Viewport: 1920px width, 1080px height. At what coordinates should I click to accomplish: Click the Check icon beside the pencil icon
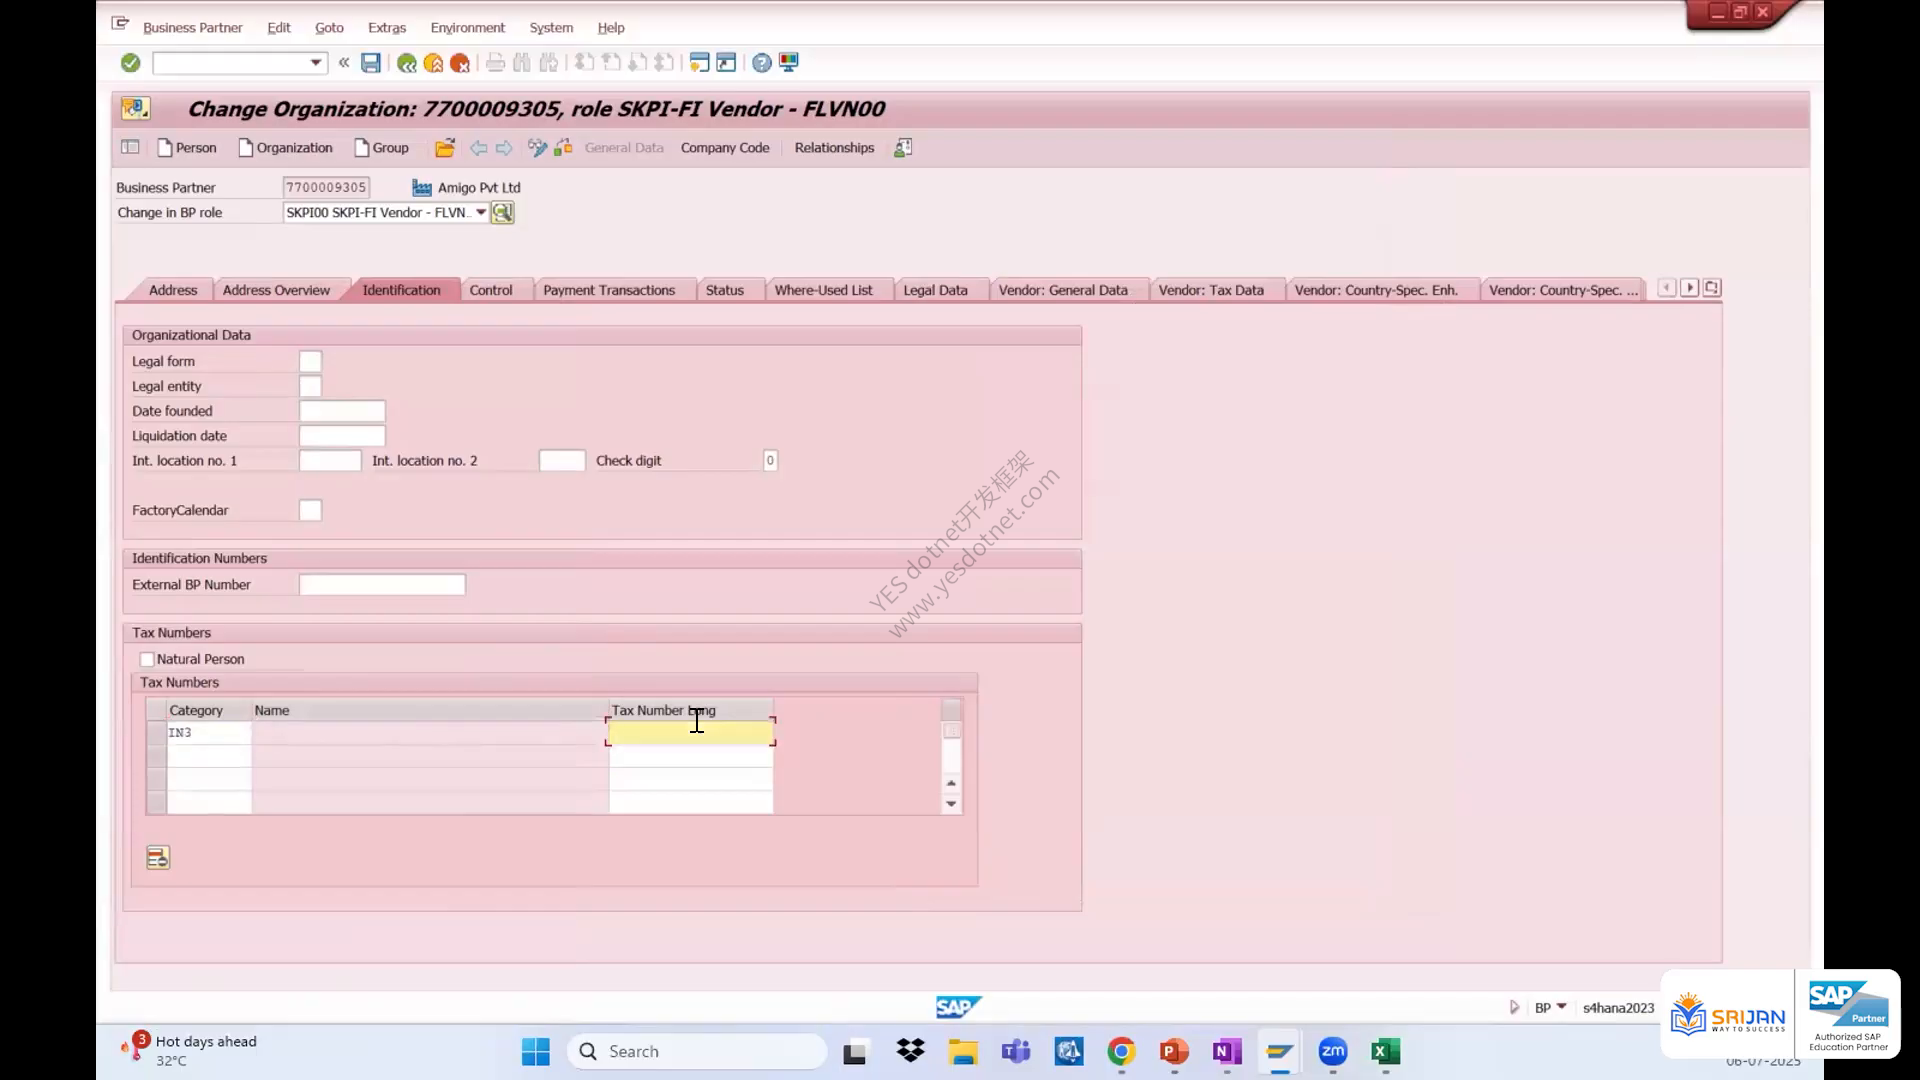coord(564,148)
